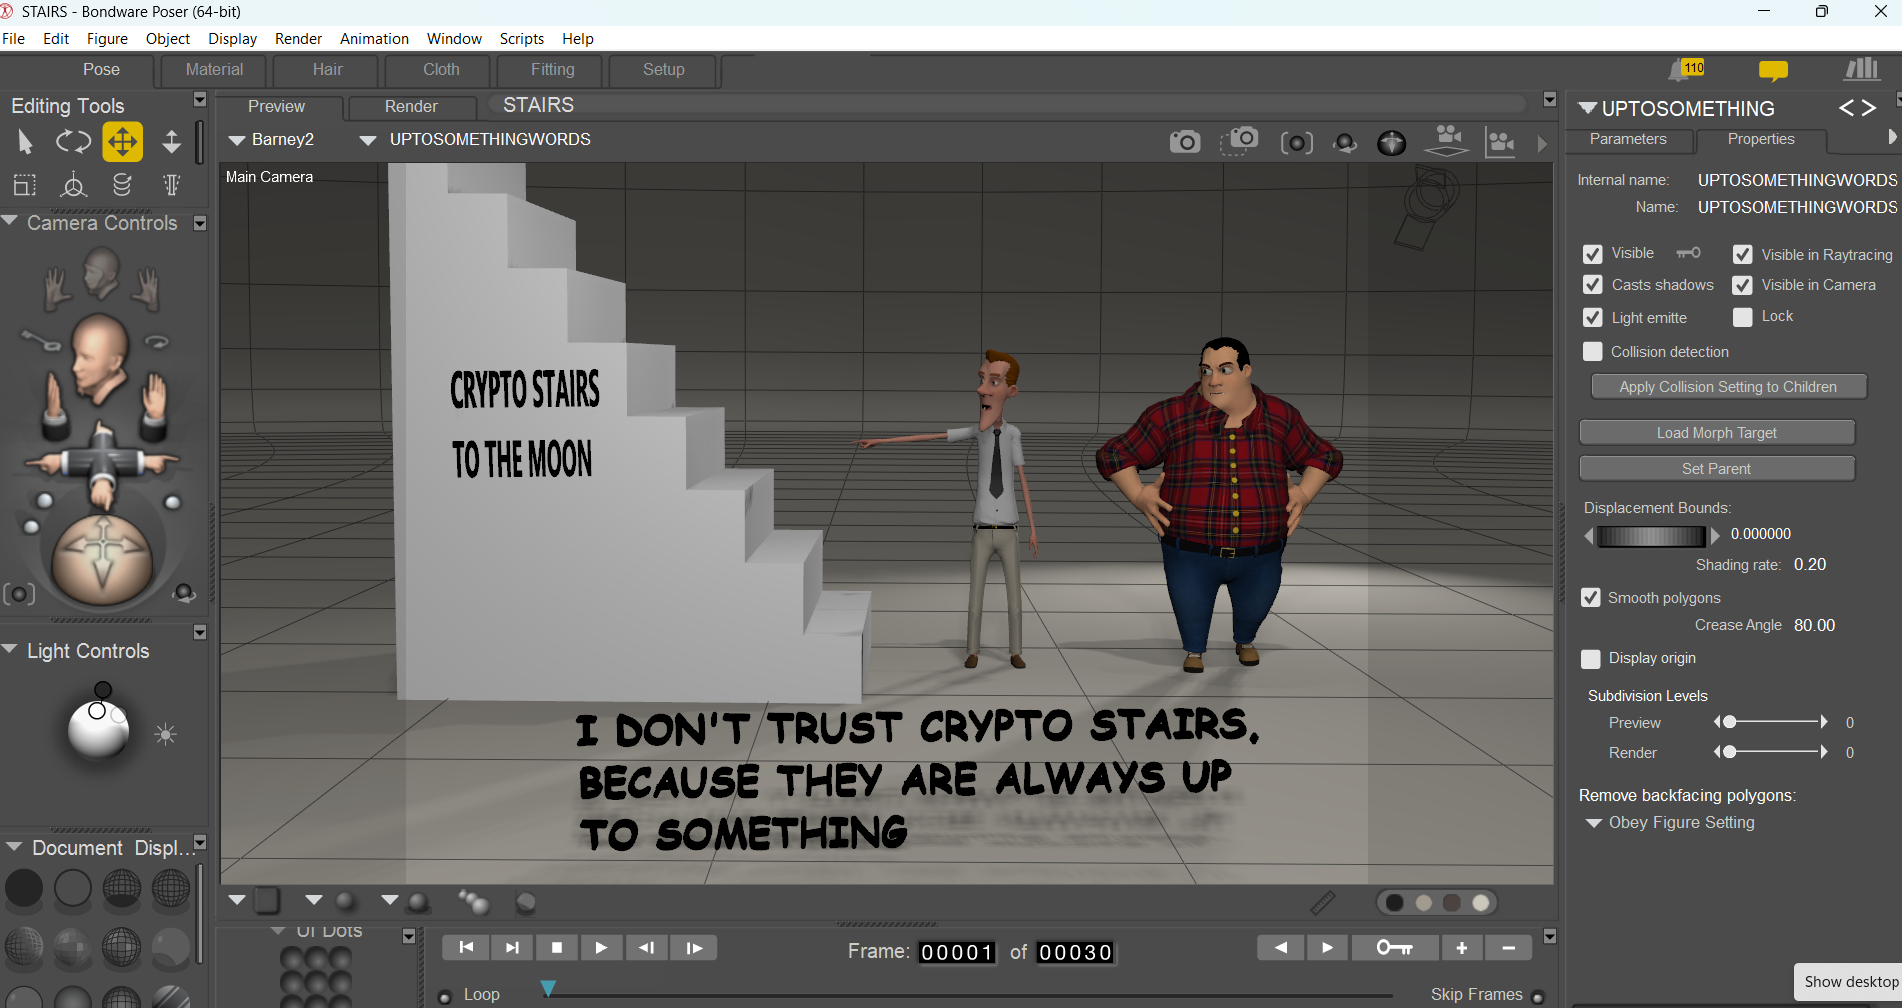Toggle Light emitter checkbox

pyautogui.click(x=1593, y=317)
